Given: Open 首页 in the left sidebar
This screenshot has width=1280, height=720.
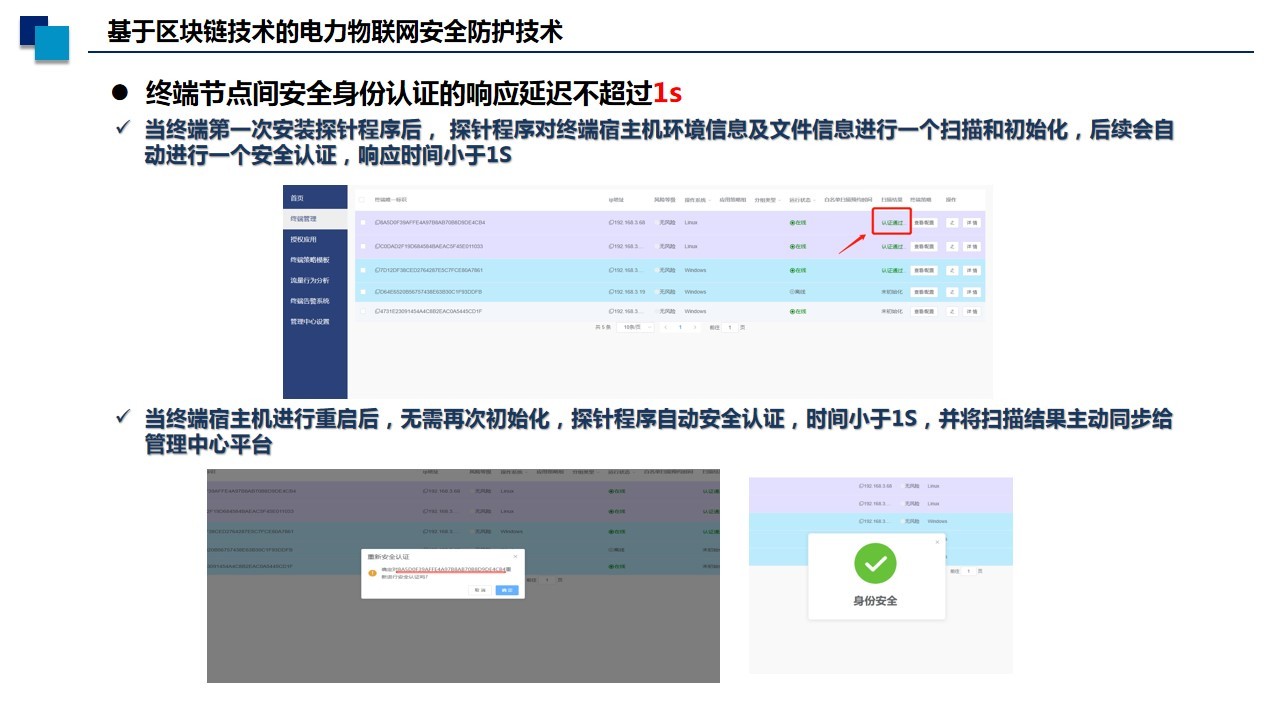Looking at the screenshot, I should point(315,198).
